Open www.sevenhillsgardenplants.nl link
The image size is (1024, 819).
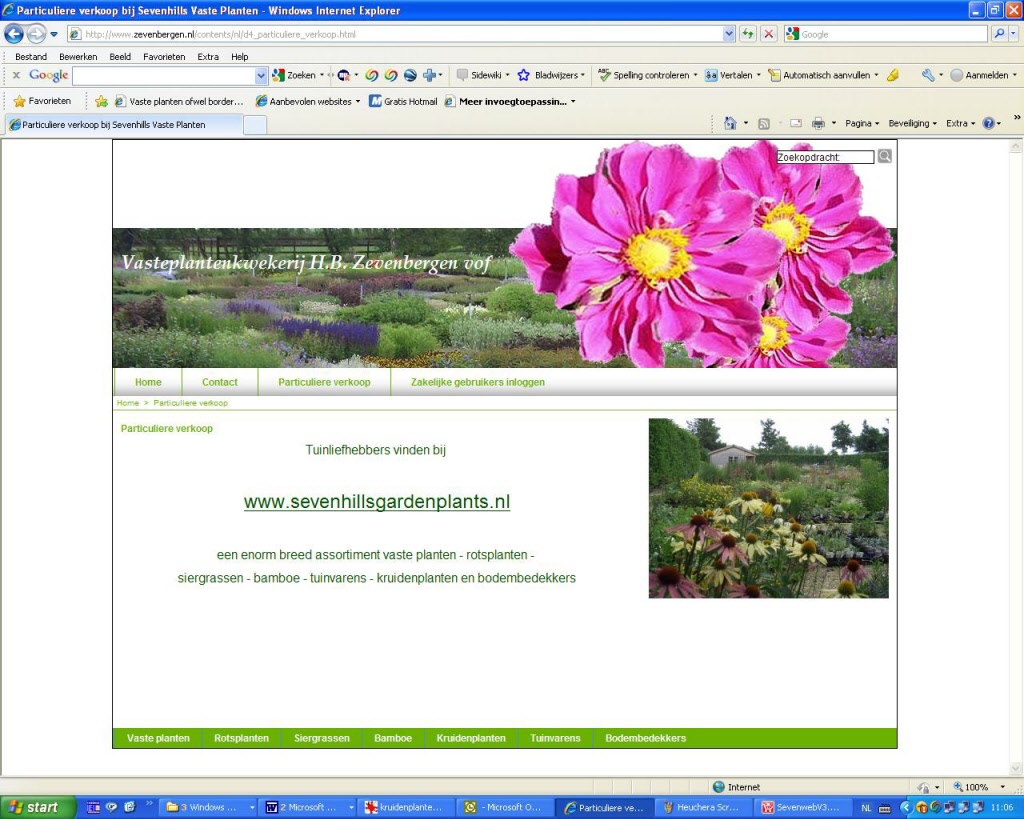377,502
